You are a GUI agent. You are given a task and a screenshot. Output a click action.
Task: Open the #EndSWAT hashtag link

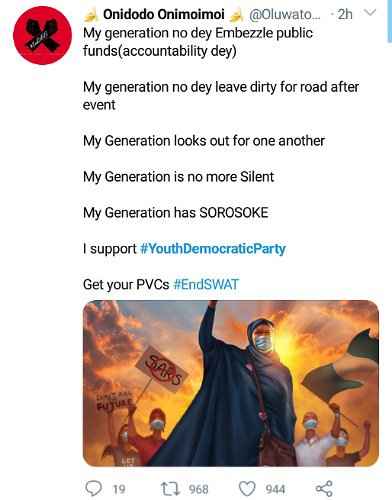(x=207, y=284)
